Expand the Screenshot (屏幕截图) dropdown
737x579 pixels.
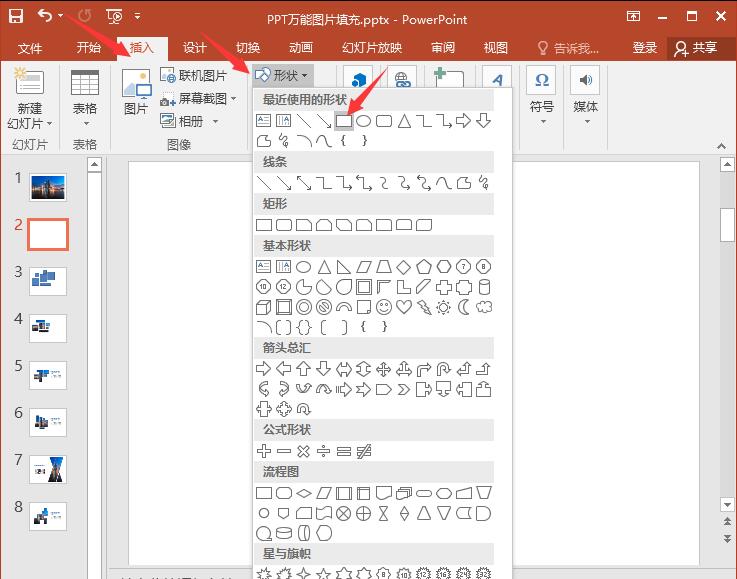pyautogui.click(x=234, y=98)
